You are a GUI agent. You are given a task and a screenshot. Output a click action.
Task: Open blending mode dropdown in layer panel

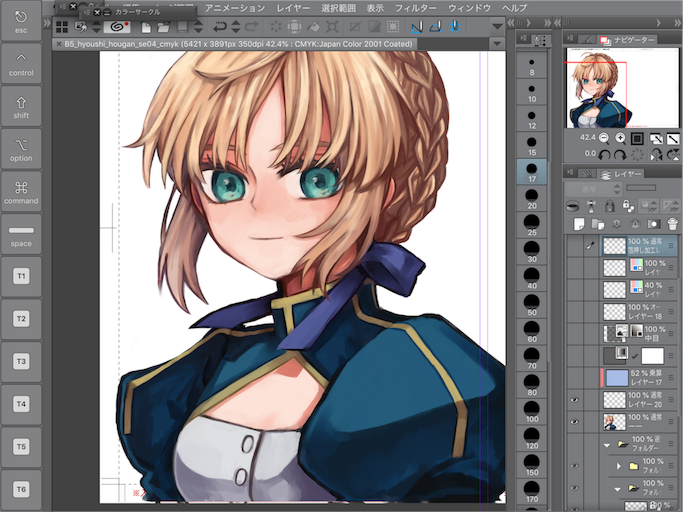pyautogui.click(x=593, y=189)
